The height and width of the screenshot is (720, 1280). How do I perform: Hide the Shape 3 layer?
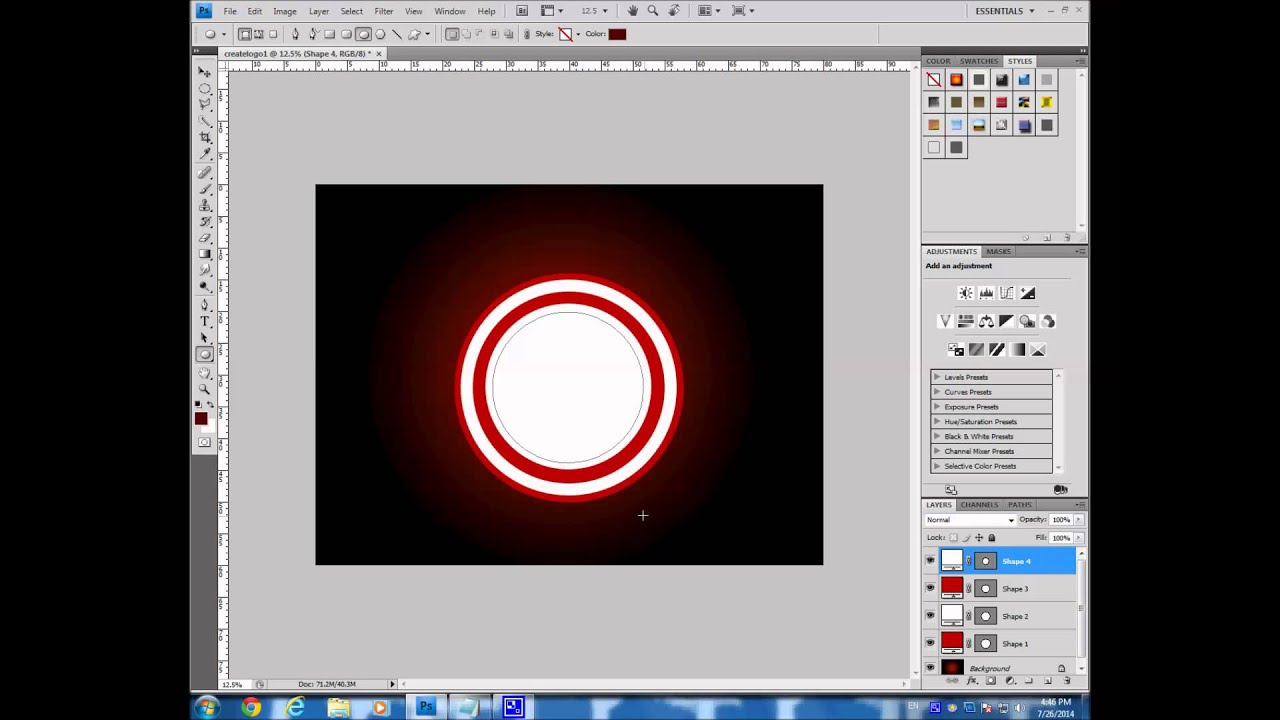pos(931,589)
